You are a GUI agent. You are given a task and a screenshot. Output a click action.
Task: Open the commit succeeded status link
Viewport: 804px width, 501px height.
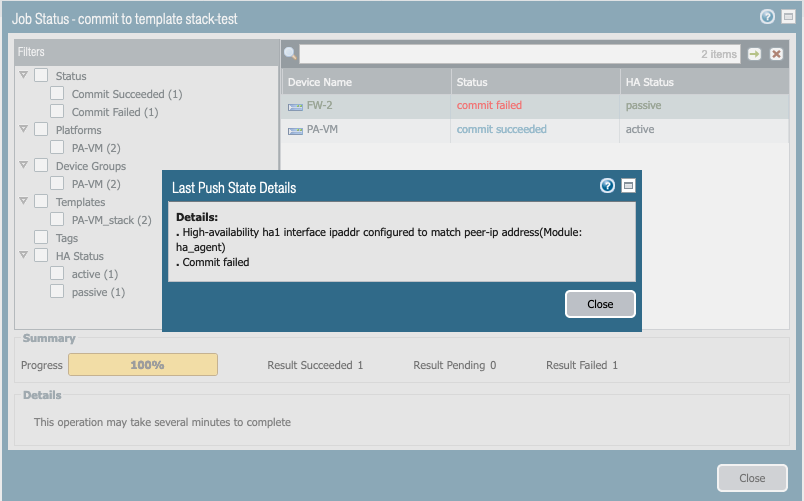tap(501, 129)
